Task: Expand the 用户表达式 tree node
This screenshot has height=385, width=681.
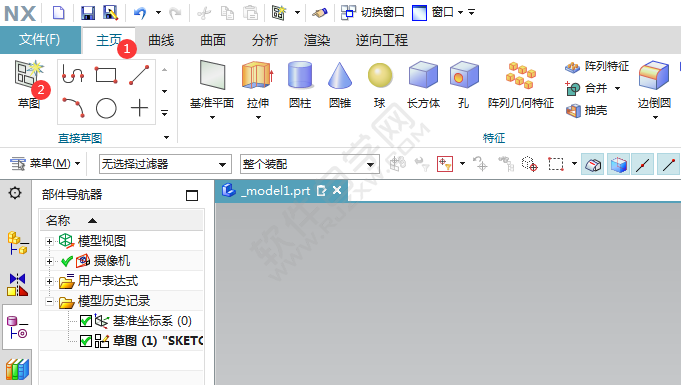Action: click(x=50, y=281)
